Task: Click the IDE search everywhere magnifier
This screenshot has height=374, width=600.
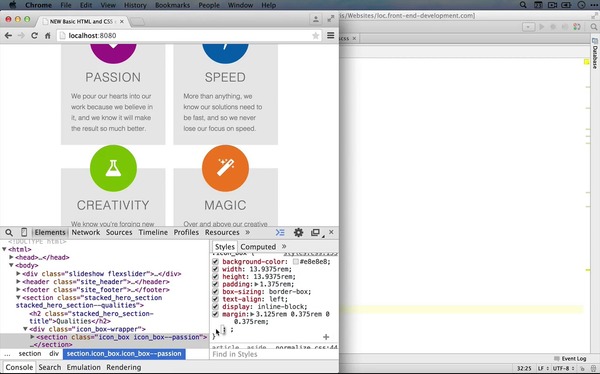Action: [x=593, y=27]
